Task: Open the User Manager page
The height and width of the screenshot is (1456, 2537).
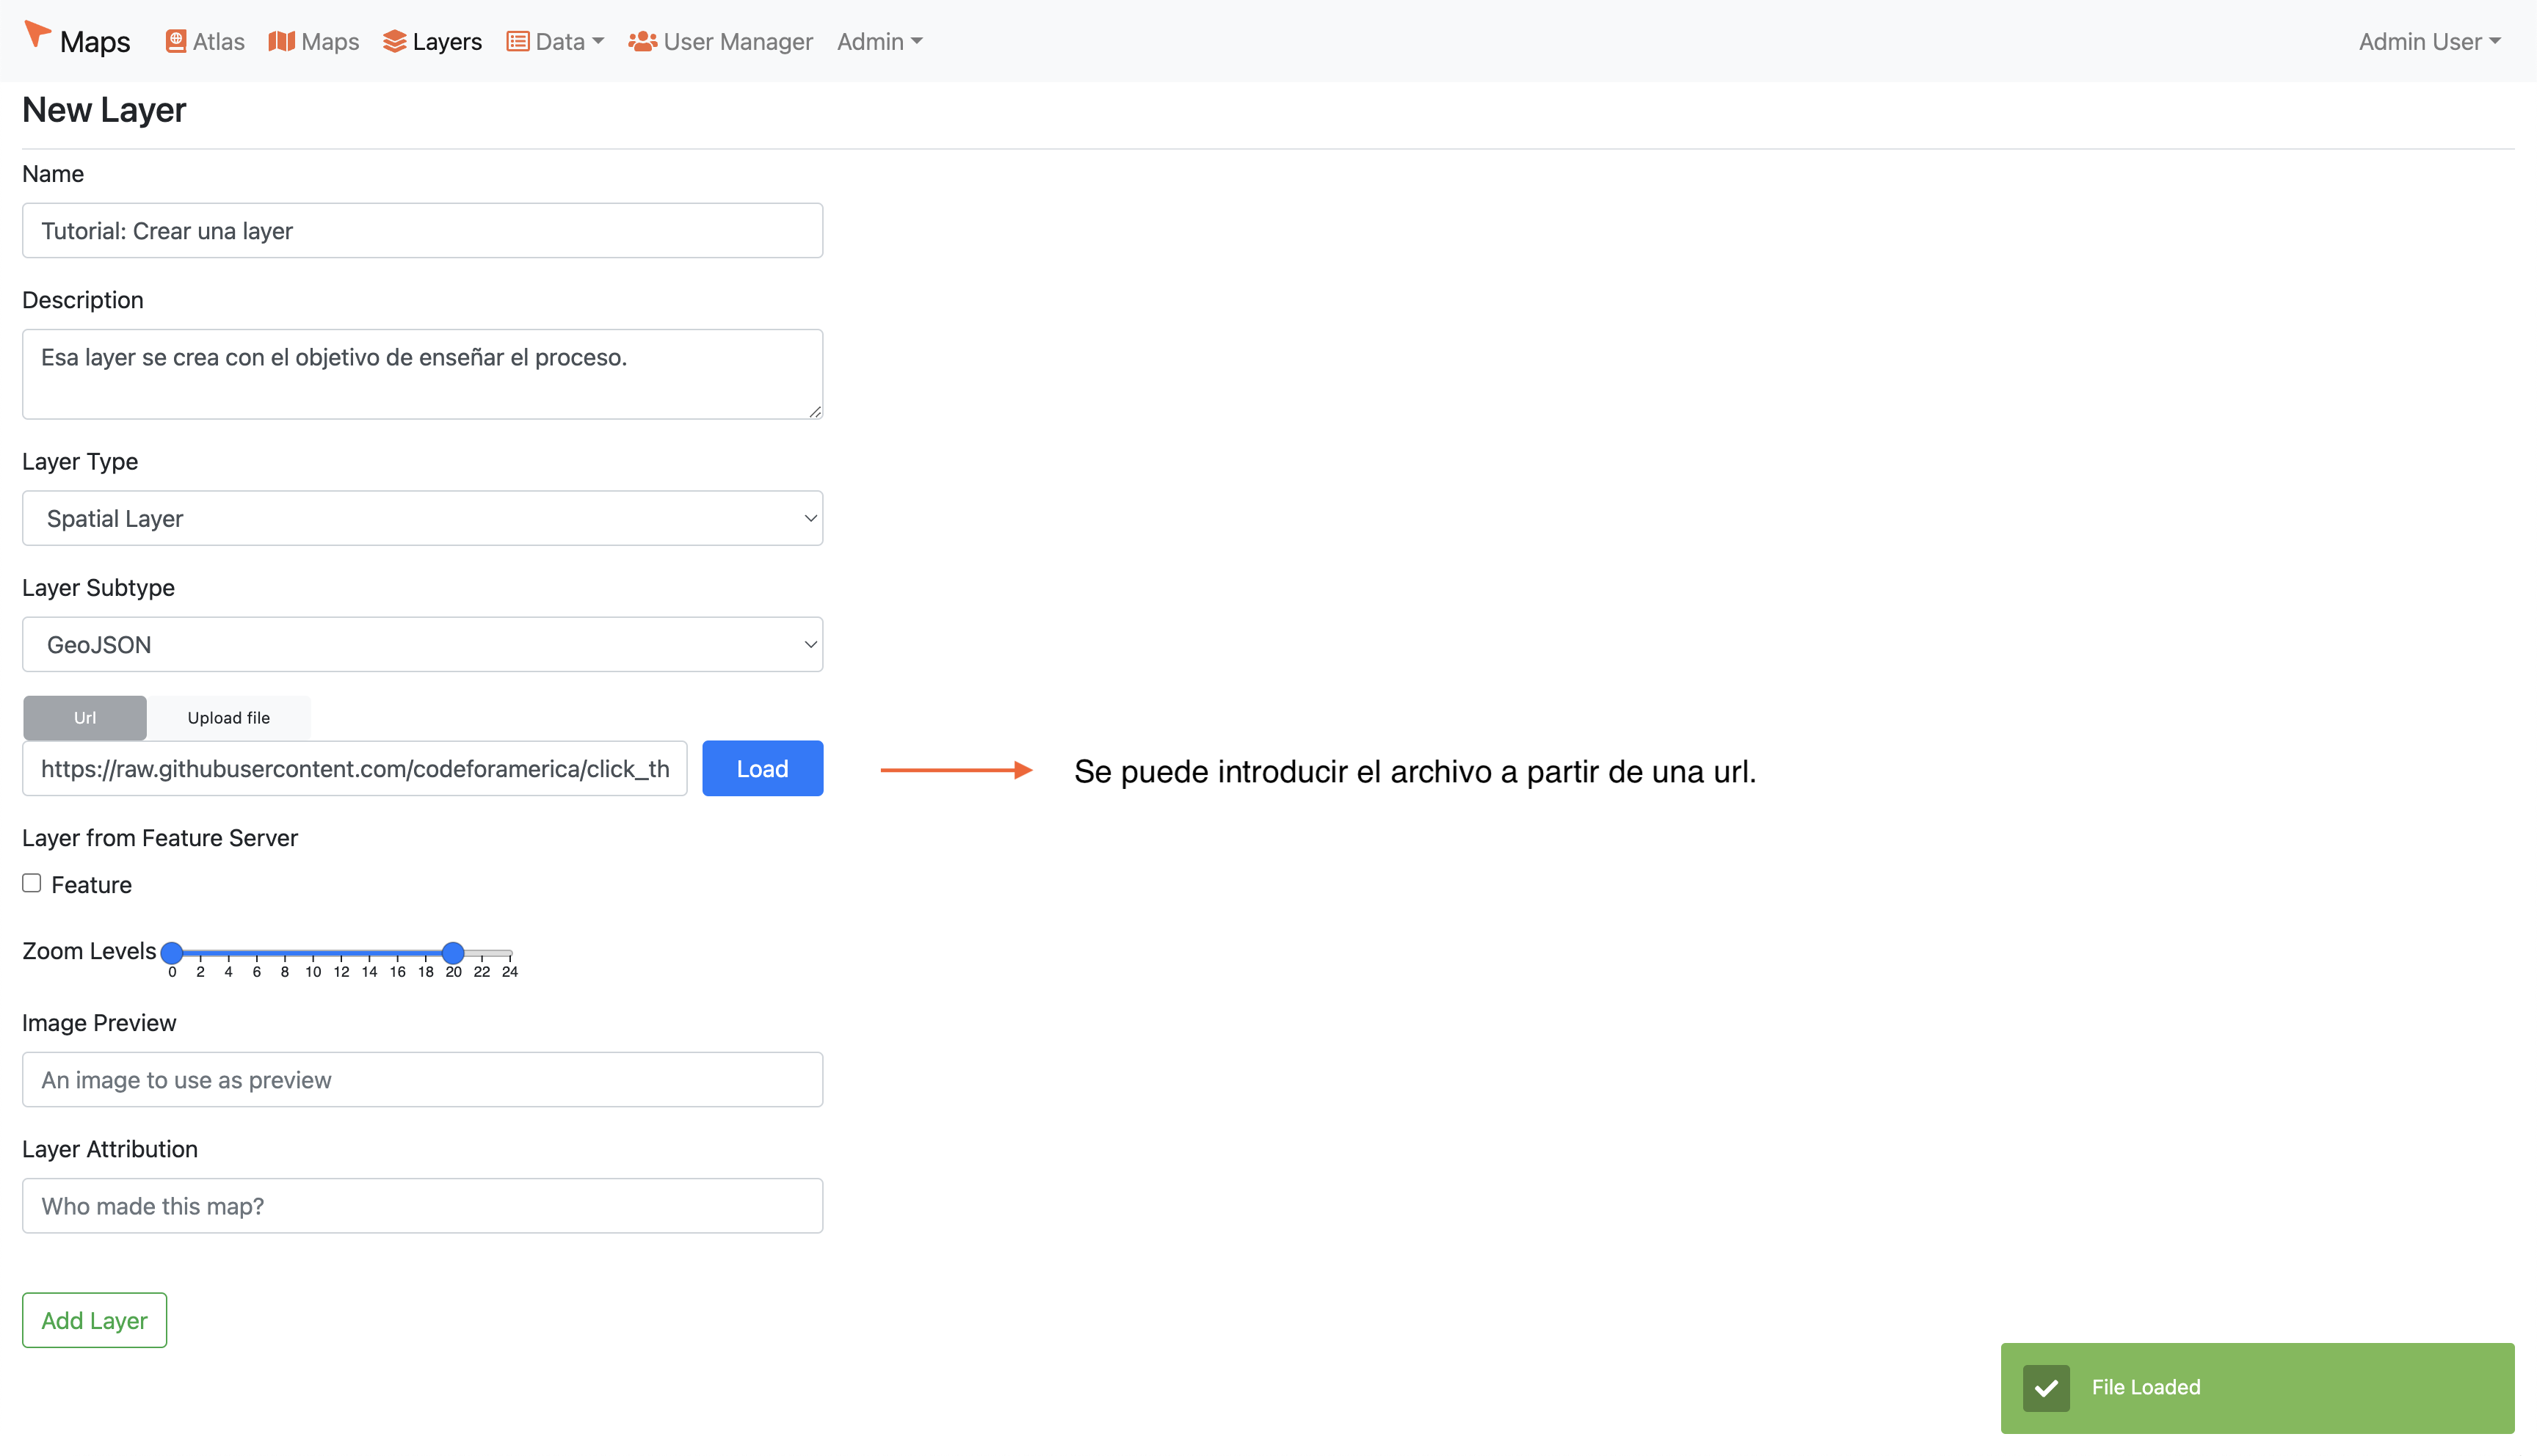Action: pyautogui.click(x=720, y=41)
